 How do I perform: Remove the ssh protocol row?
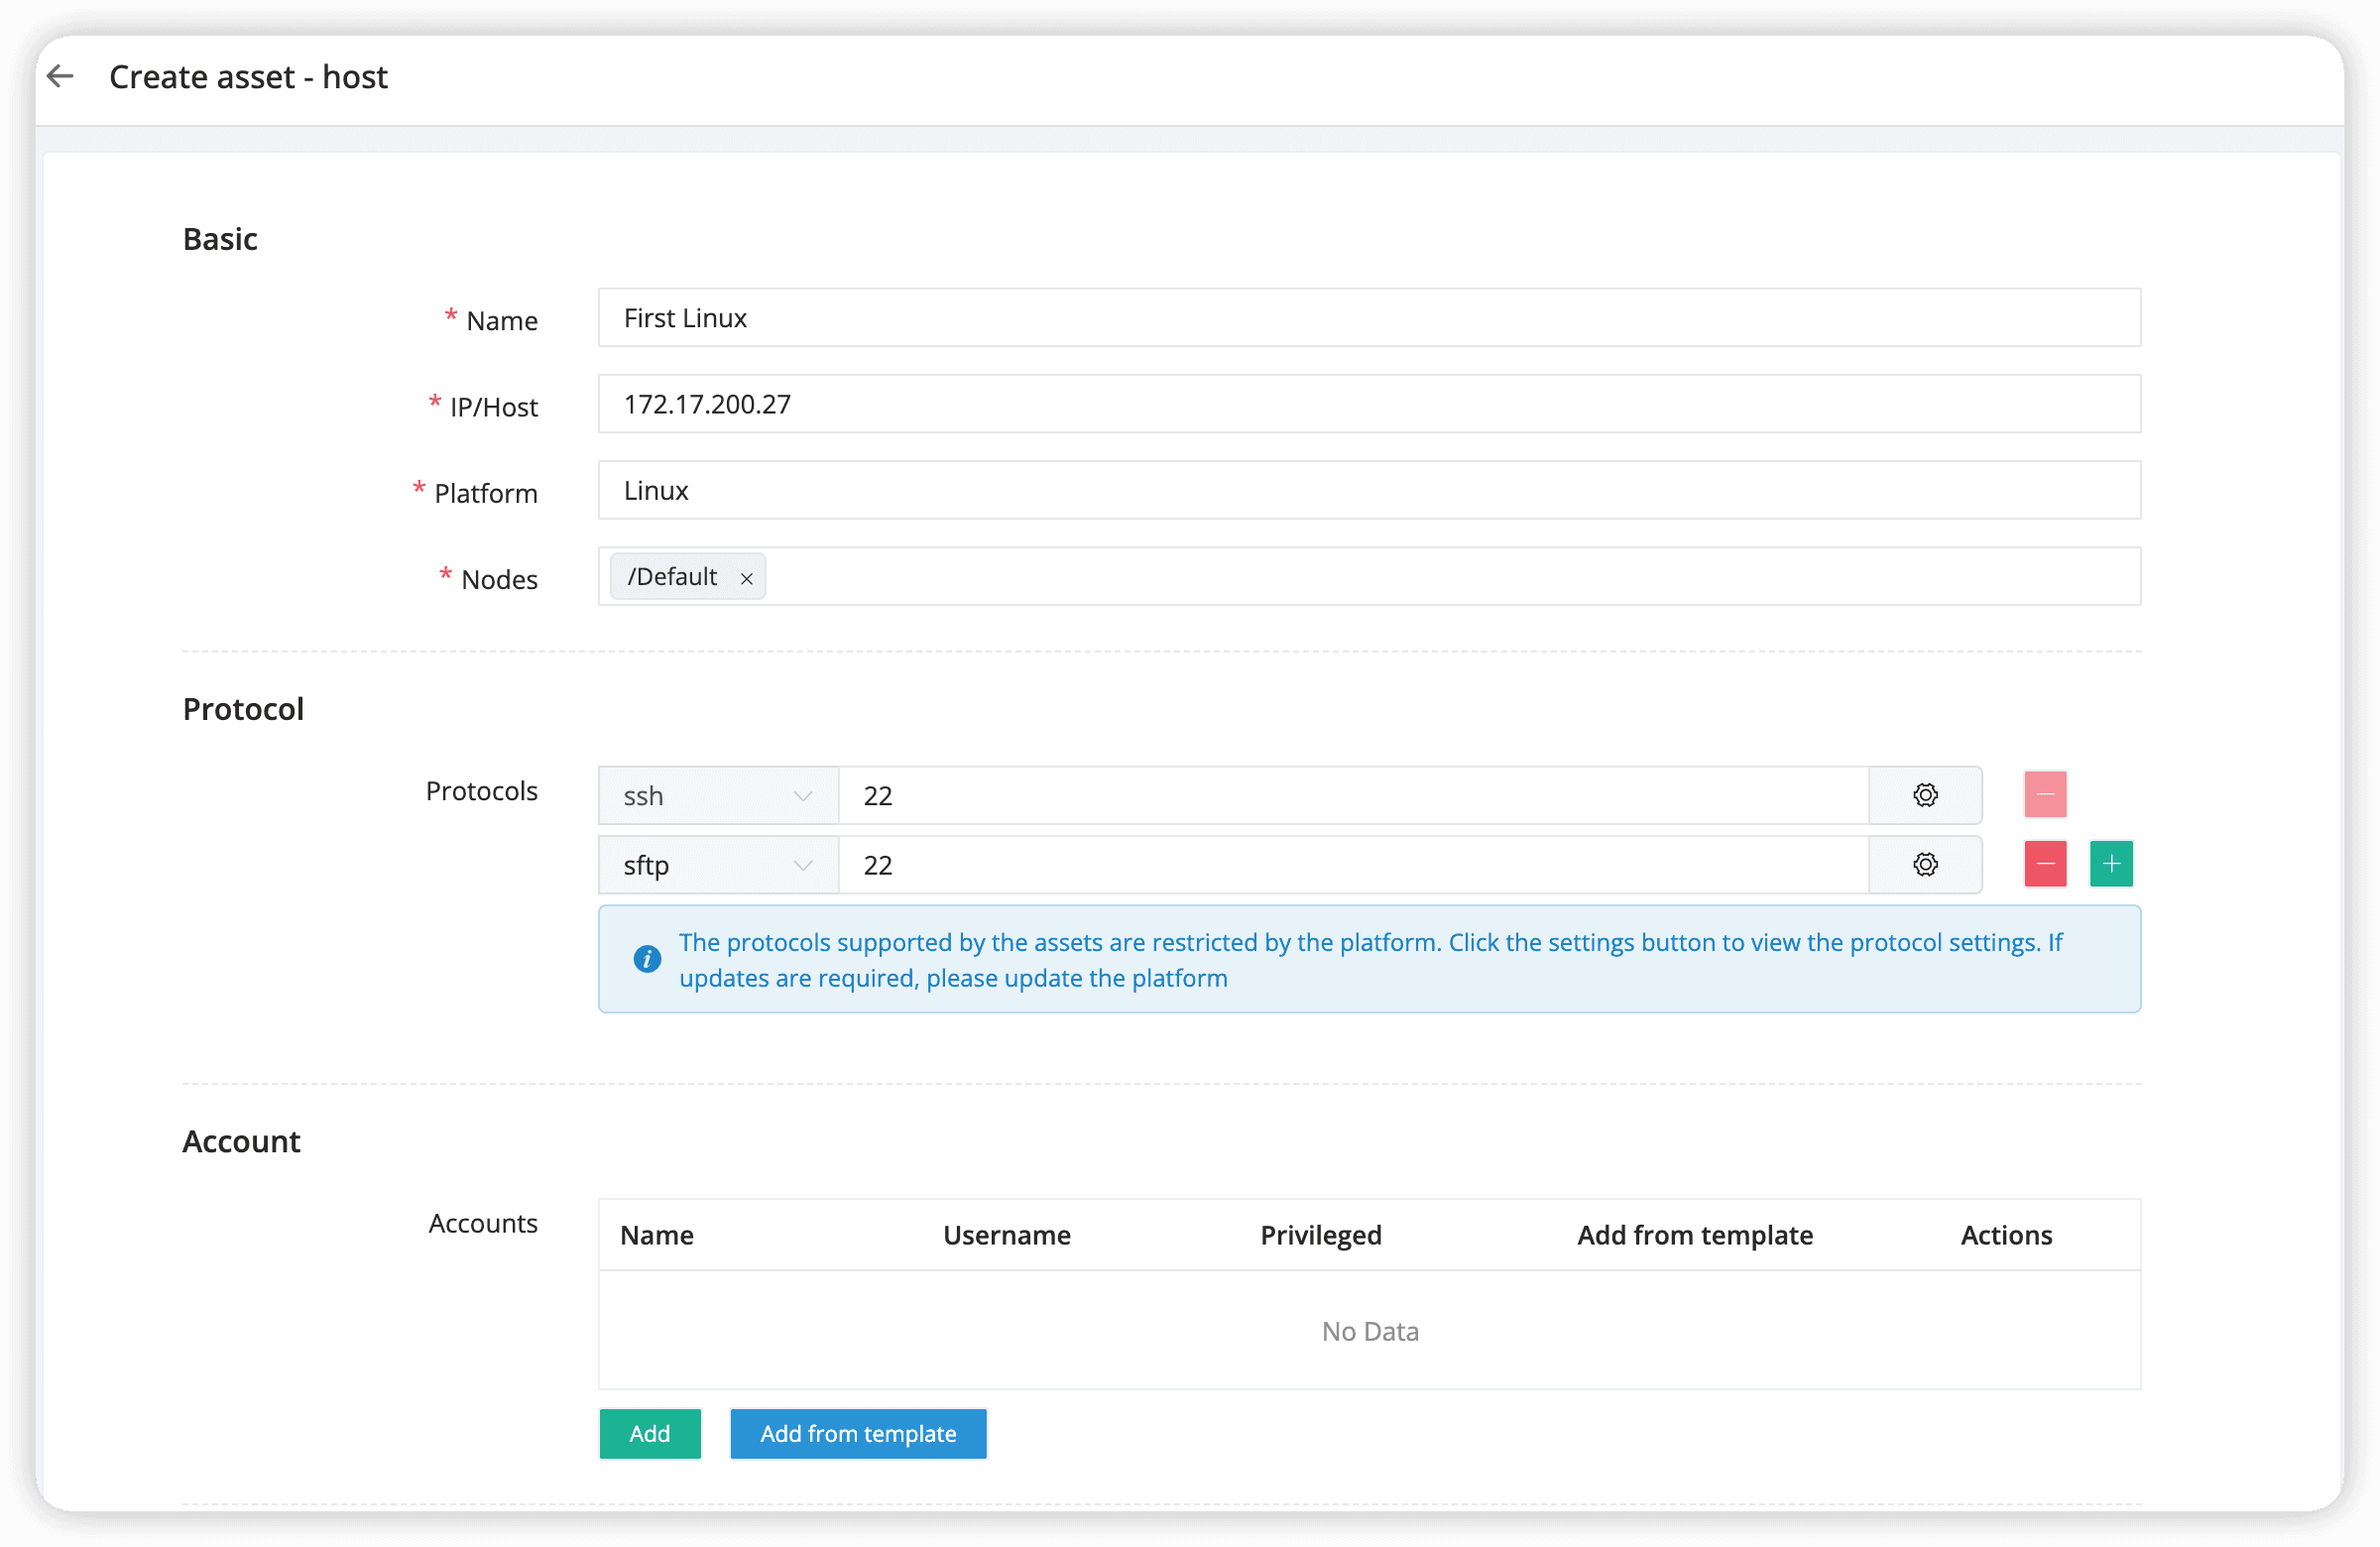(2044, 795)
